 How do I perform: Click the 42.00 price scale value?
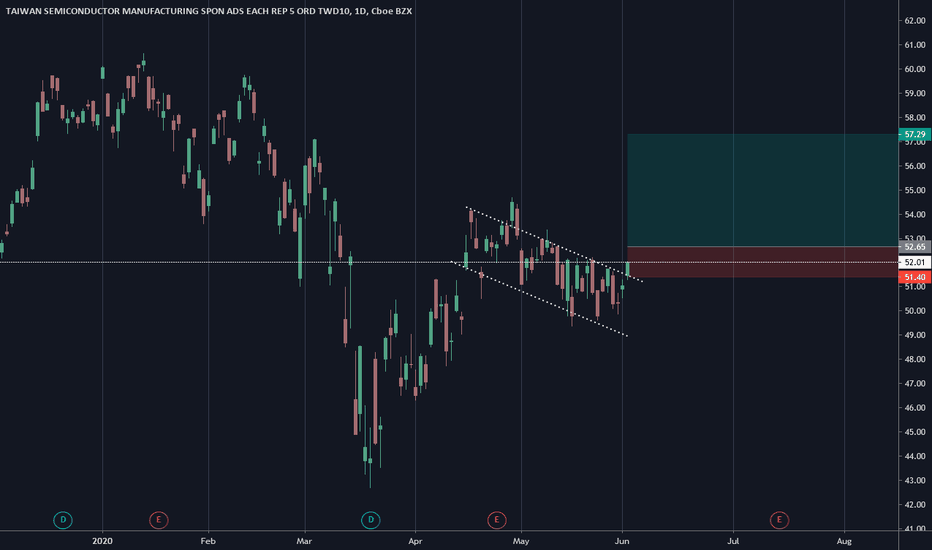click(x=915, y=505)
